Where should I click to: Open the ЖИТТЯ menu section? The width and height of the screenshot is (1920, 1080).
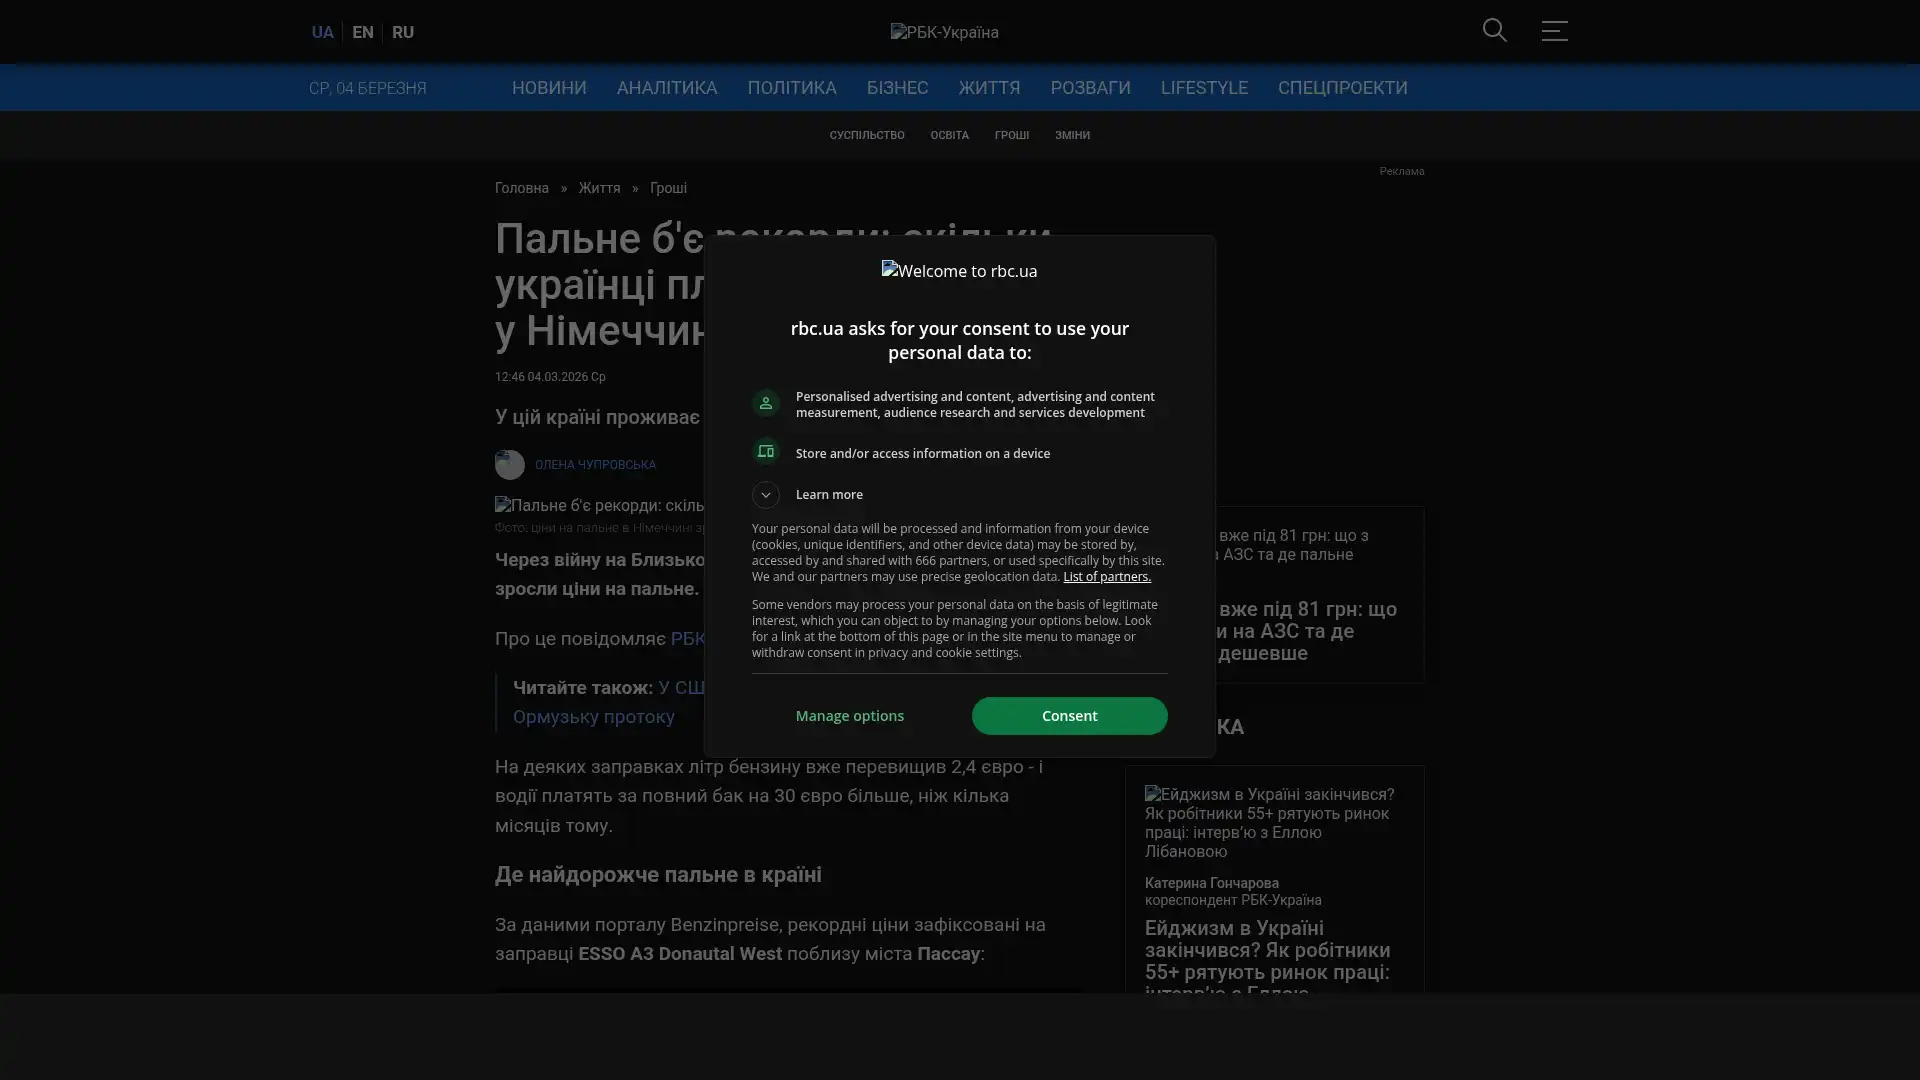click(x=988, y=88)
